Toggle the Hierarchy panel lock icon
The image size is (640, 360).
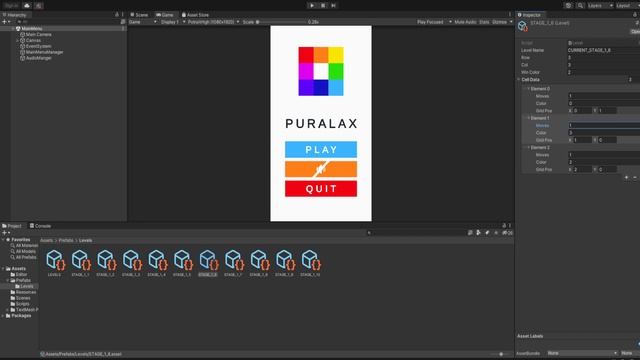117,15
